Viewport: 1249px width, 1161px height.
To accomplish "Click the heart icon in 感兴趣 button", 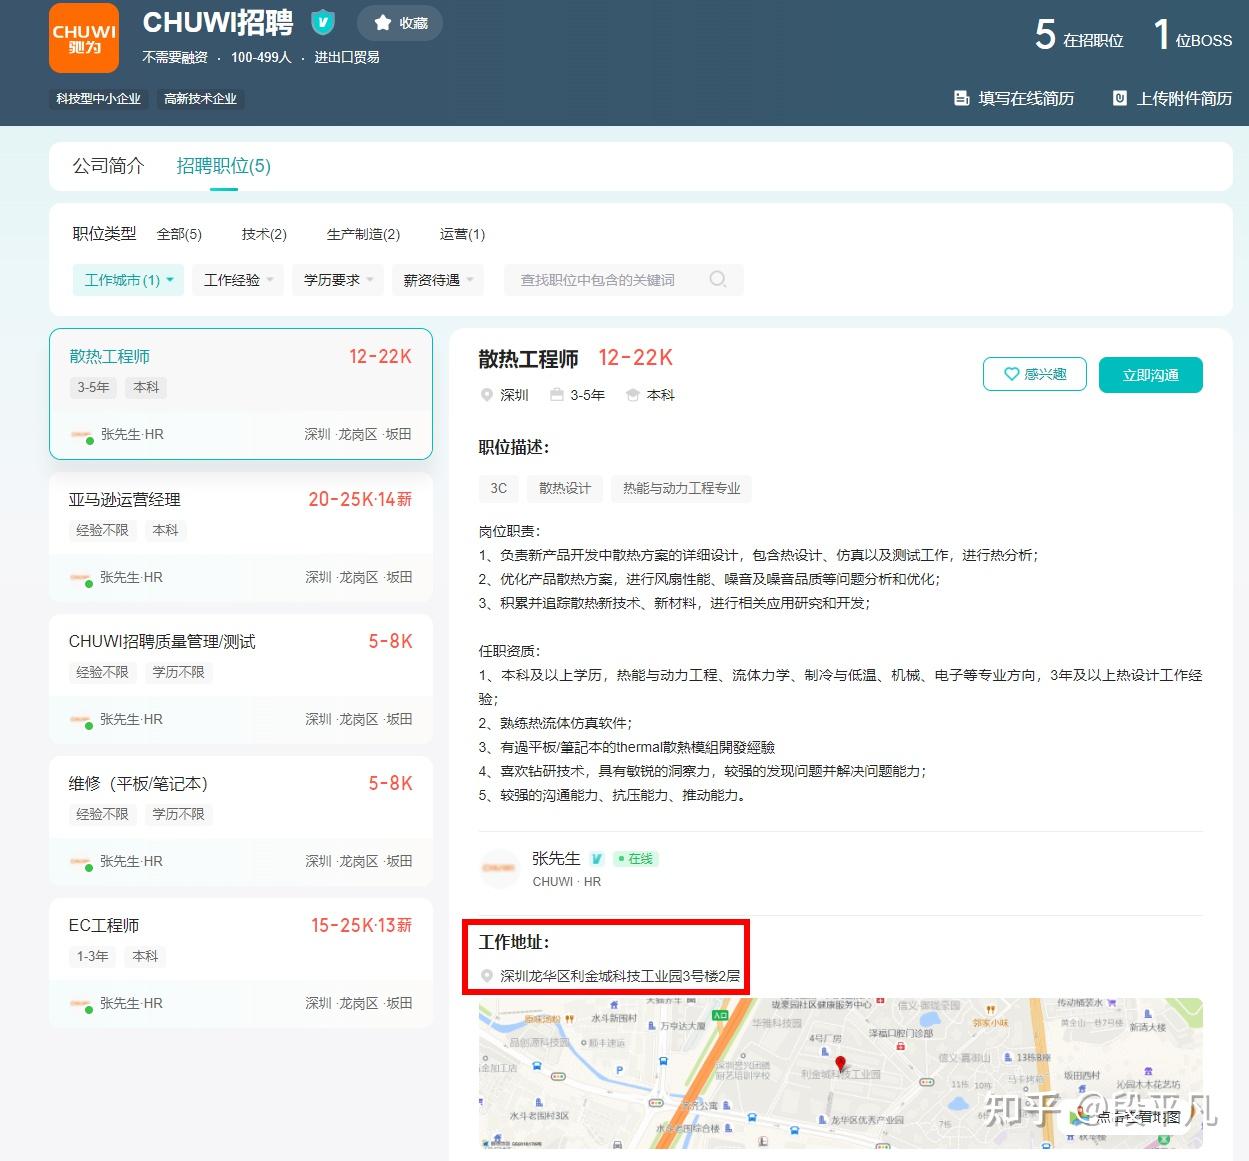I will [x=1013, y=374].
